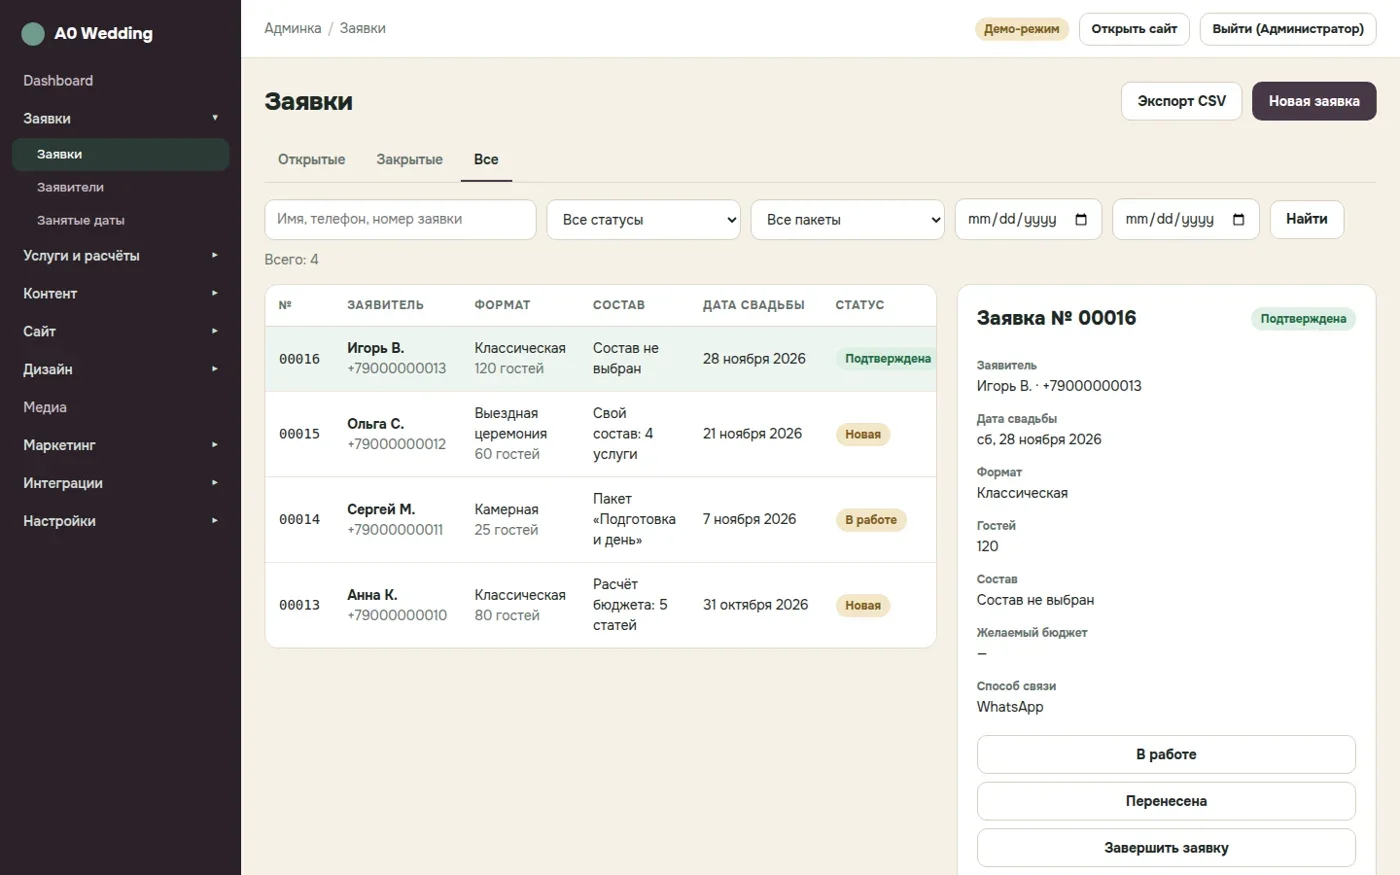Click the first mm/dd/yyyy date field

[1028, 219]
